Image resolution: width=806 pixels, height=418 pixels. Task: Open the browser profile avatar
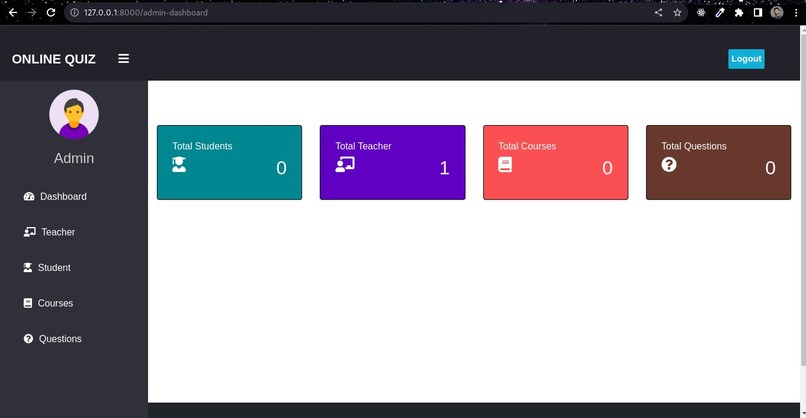(x=777, y=12)
